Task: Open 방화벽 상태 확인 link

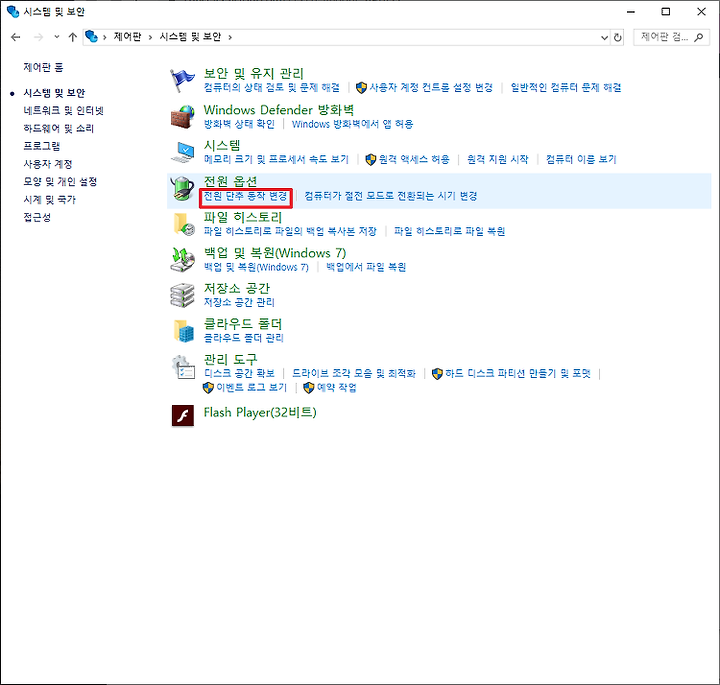Action: pyautogui.click(x=239, y=124)
